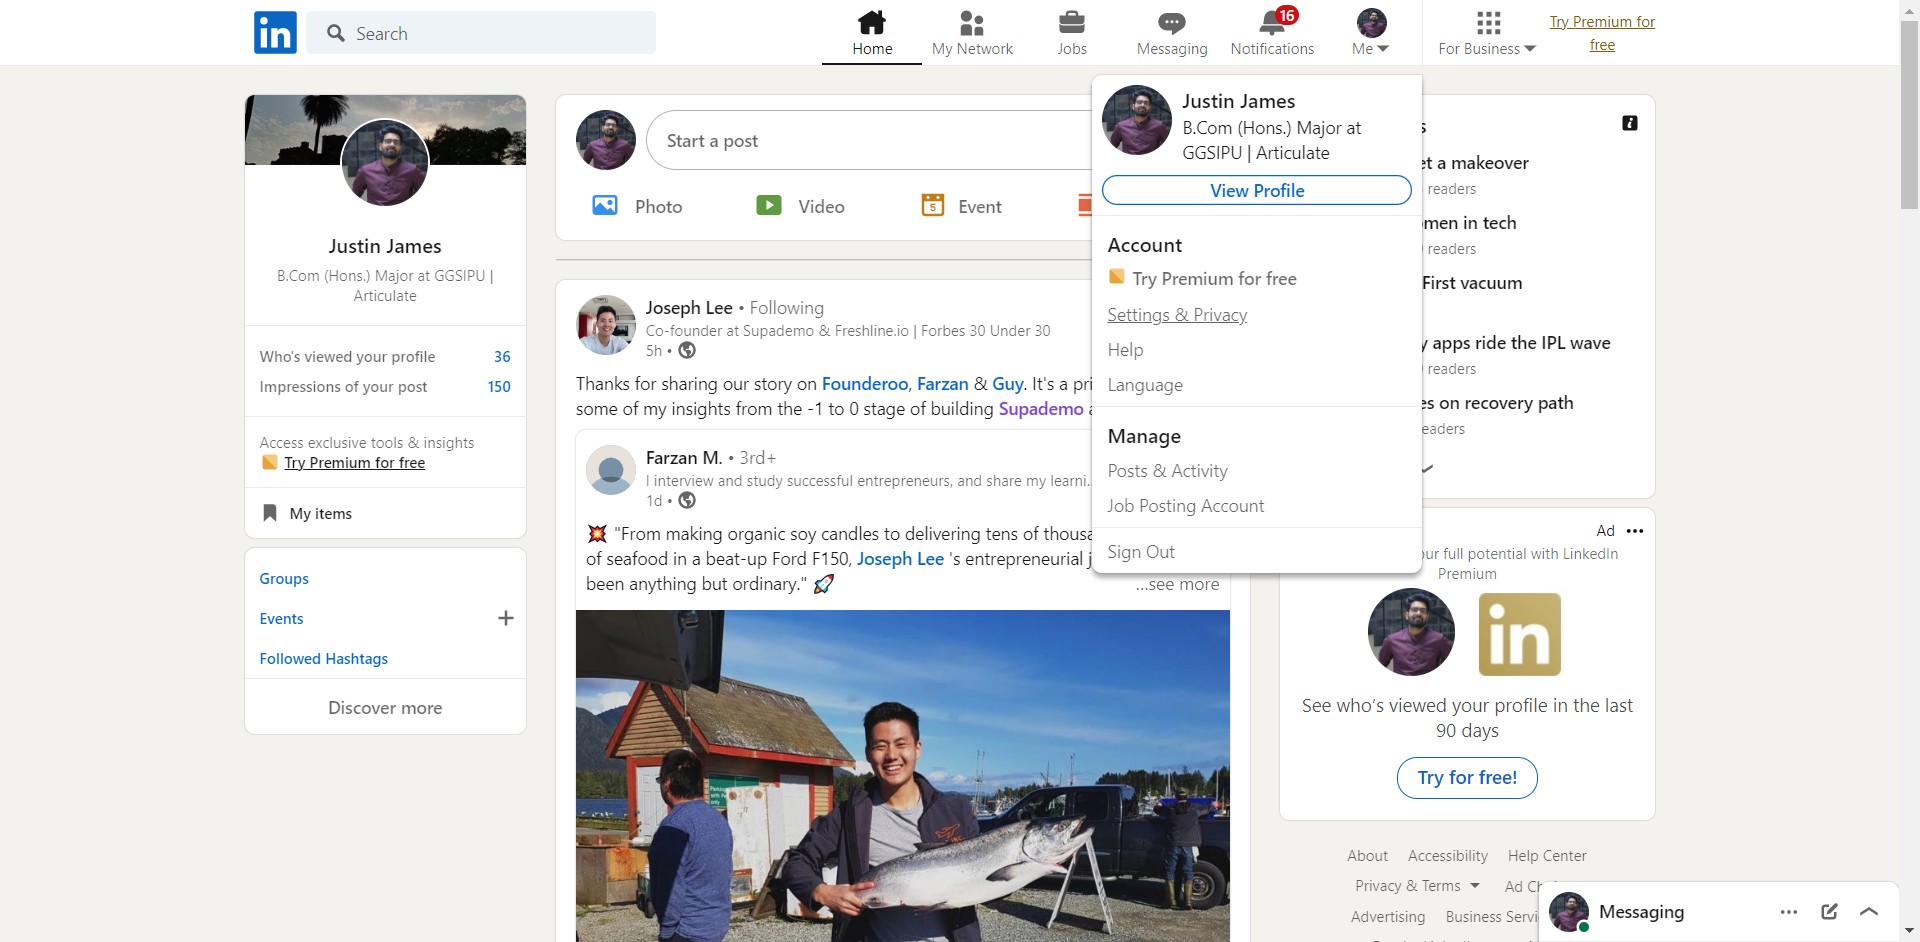The image size is (1920, 942).
Task: Add a Video to post
Action: 800,206
